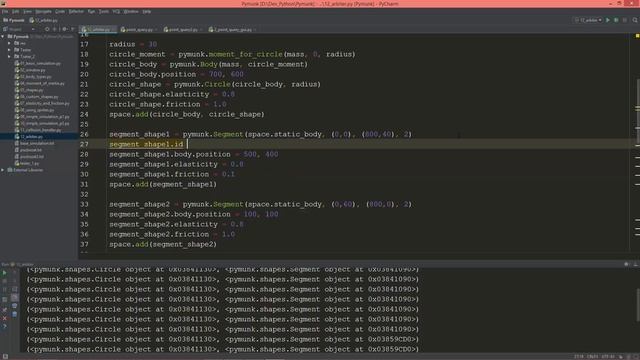Expand External Libraries node
Screen dimensions: 640x360
(x=3, y=170)
